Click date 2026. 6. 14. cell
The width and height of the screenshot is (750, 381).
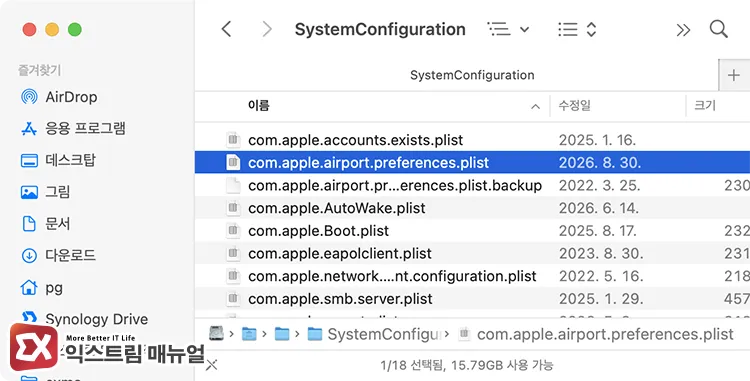[x=599, y=208]
